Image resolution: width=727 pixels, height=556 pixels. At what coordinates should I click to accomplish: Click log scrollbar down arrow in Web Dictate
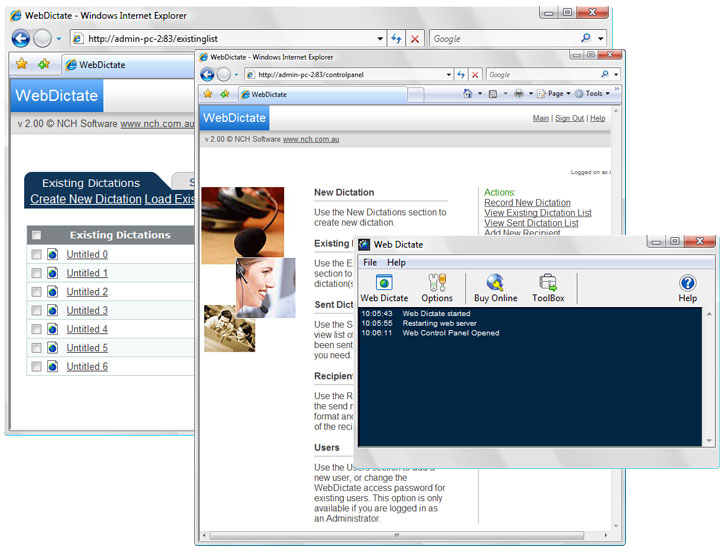(709, 441)
